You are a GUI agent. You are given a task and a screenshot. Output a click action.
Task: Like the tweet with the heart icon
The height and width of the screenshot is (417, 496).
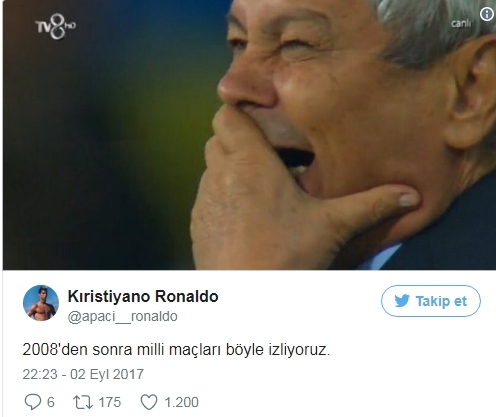tap(149, 402)
